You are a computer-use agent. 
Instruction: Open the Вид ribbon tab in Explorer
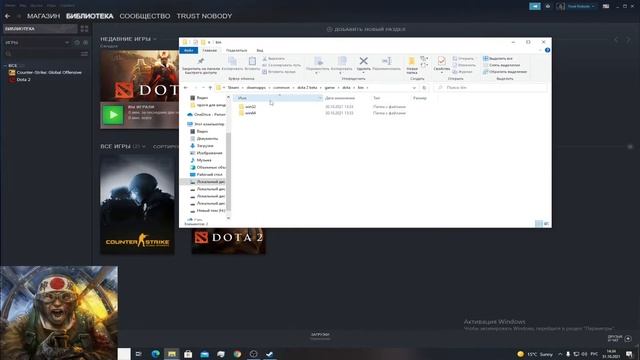pyautogui.click(x=260, y=50)
